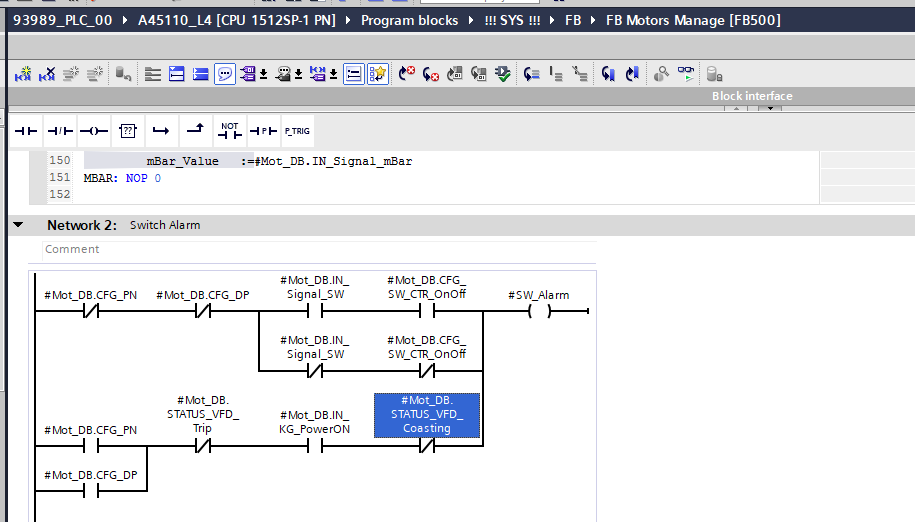Click the Define setpoints magnifier icon
The image size is (915, 522).
coord(661,74)
